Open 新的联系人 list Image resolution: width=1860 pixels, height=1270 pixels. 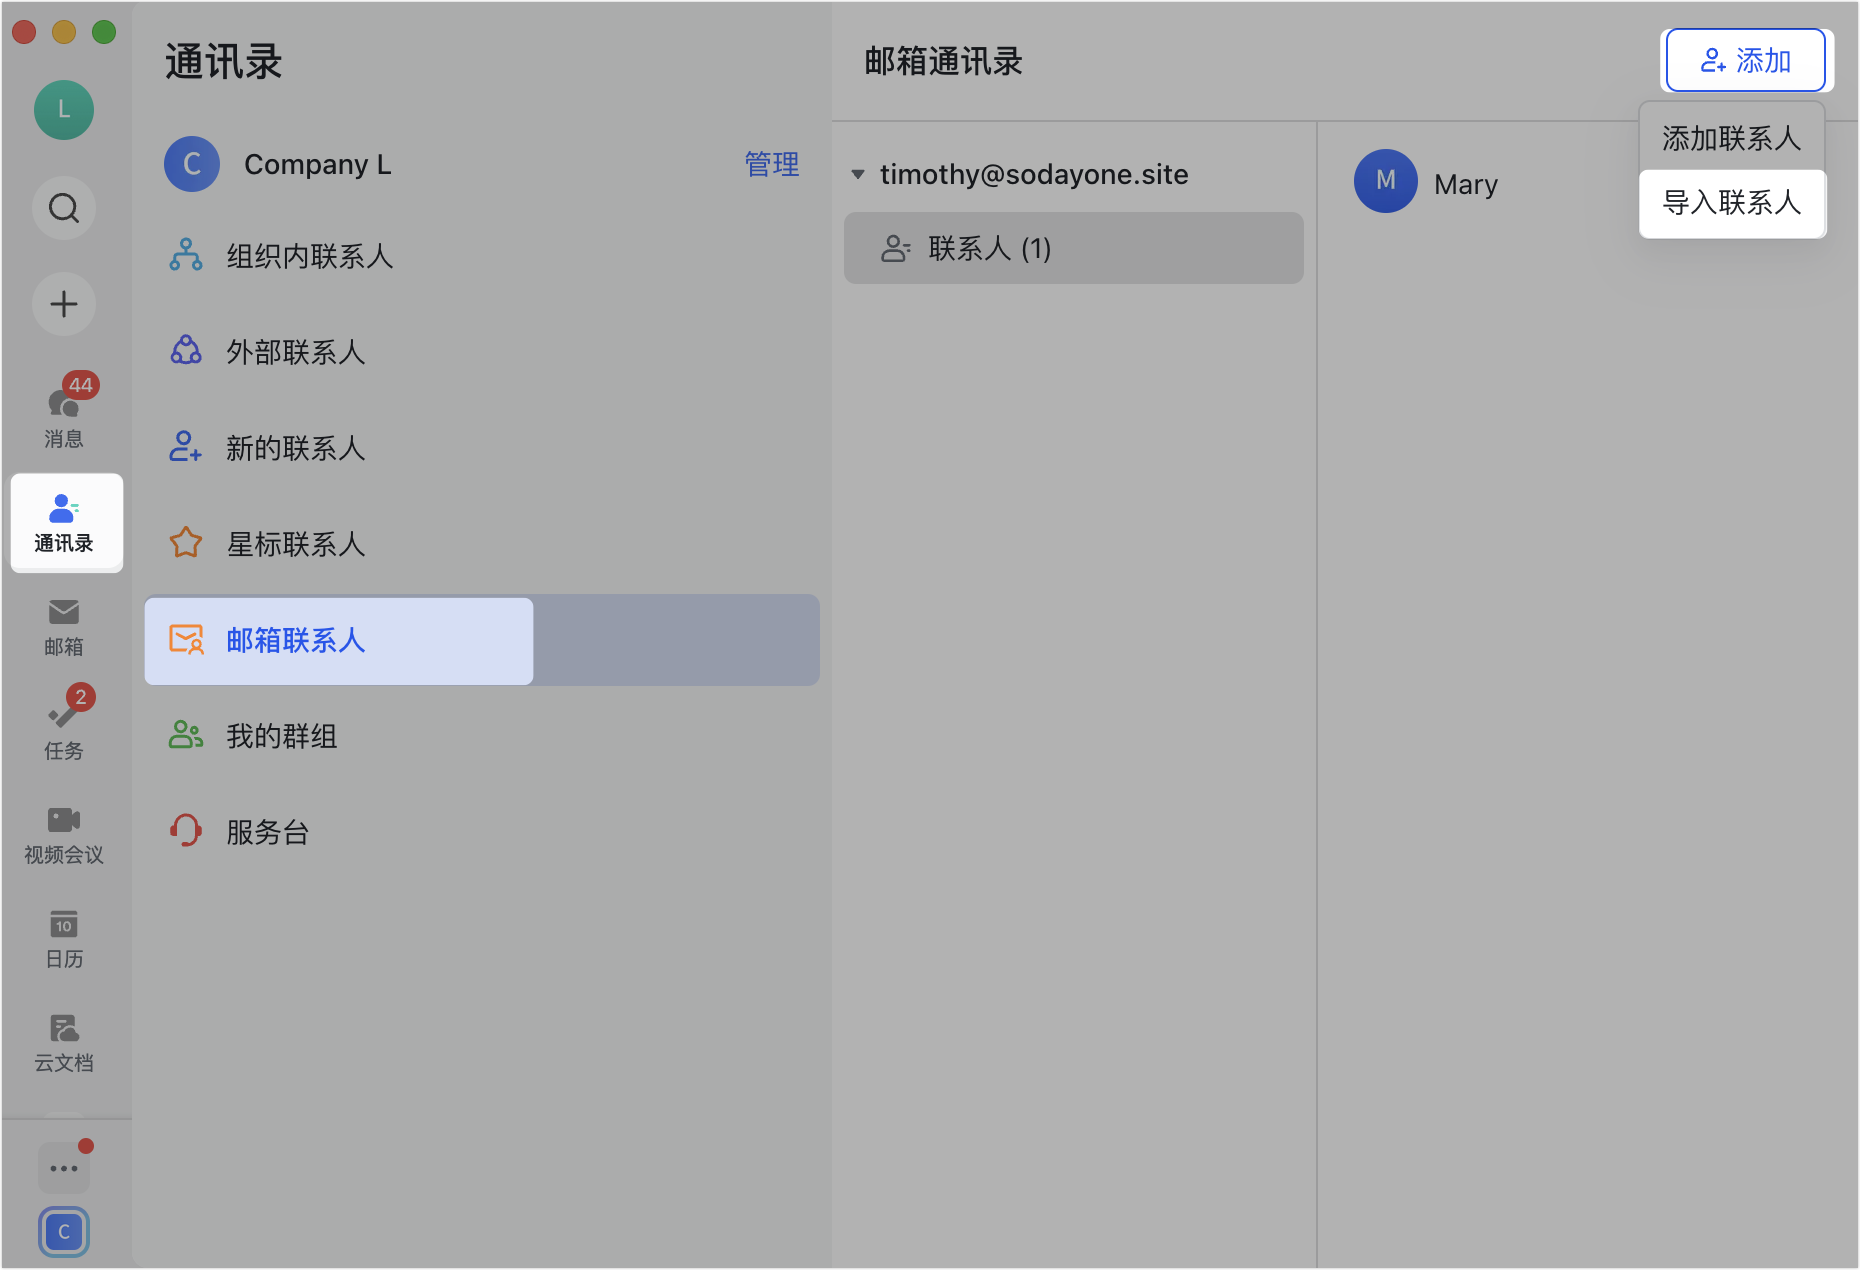482,447
